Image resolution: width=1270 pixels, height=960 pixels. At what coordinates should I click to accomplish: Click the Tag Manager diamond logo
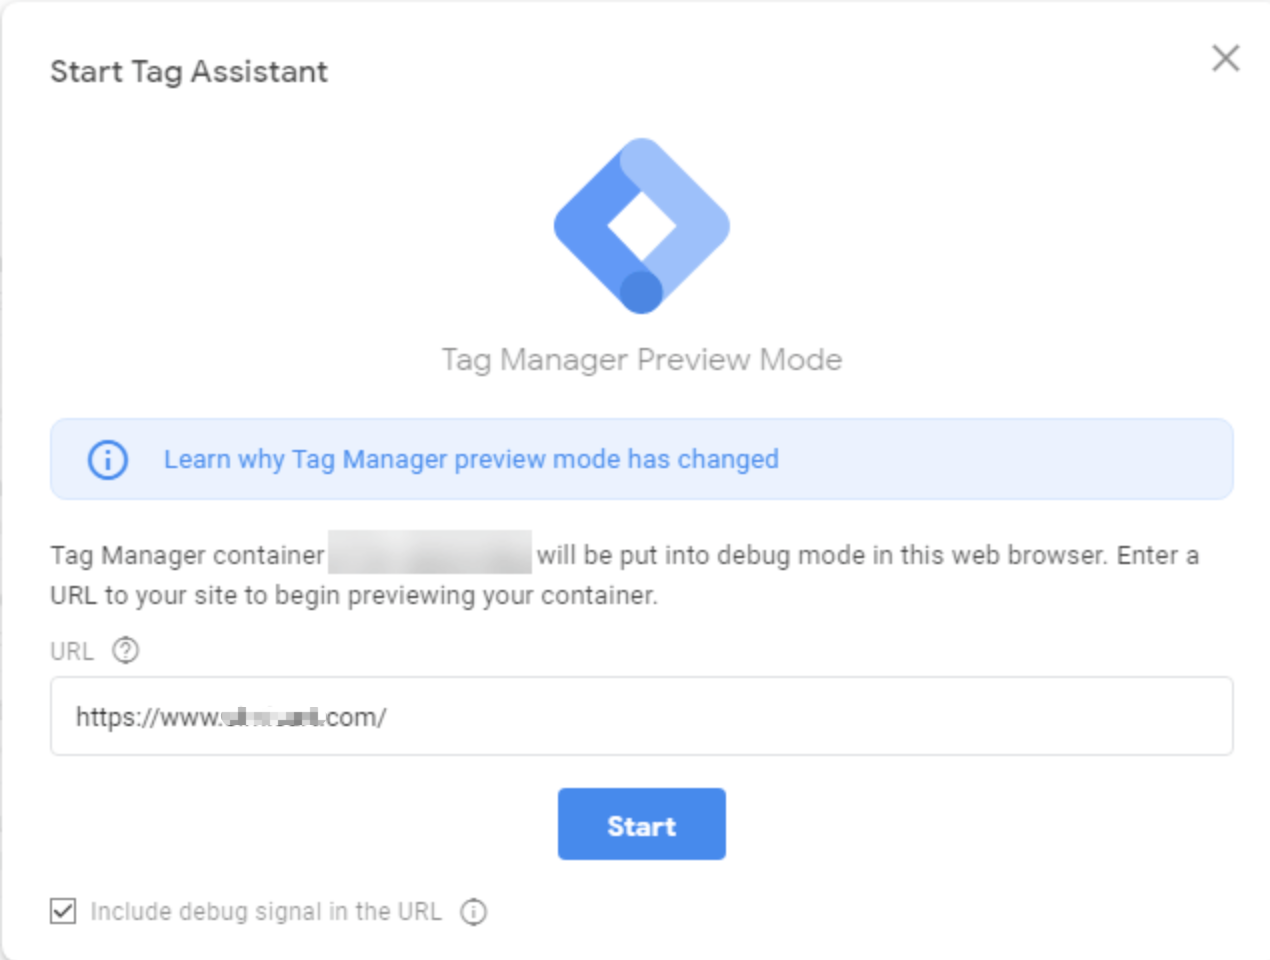[641, 225]
